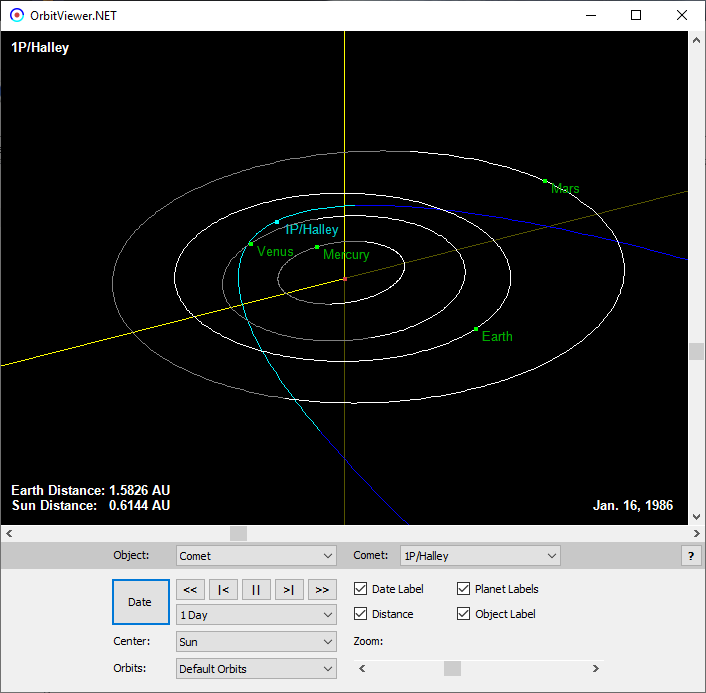Viewport: 706px width, 693px height.
Task: Expand the Orbits dropdown showing Default Orbits
Action: (256, 669)
